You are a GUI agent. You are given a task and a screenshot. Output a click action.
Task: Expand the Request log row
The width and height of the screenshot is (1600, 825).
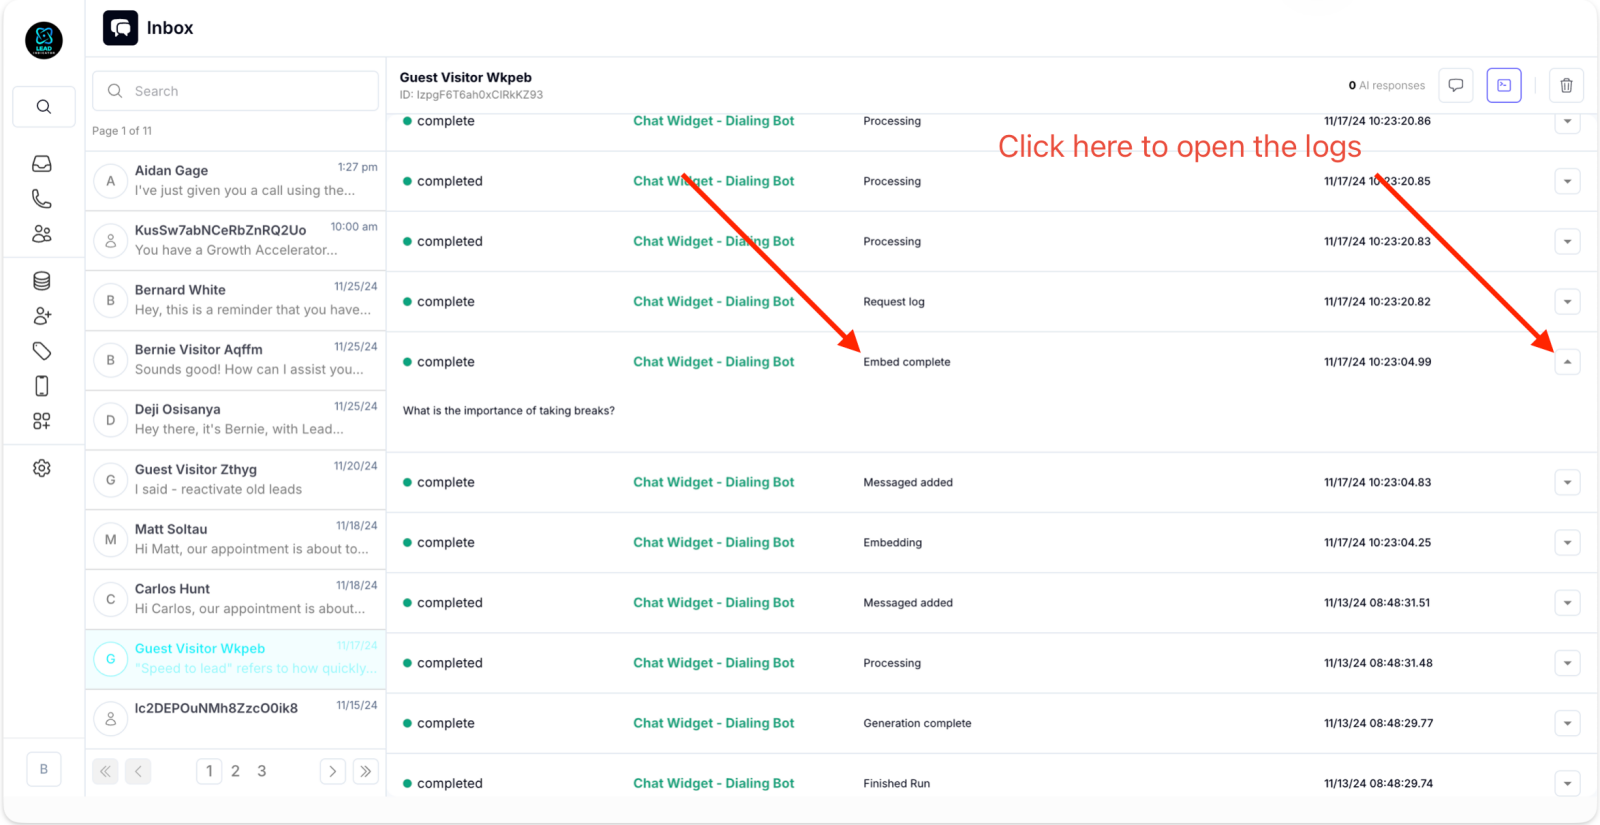1567,302
